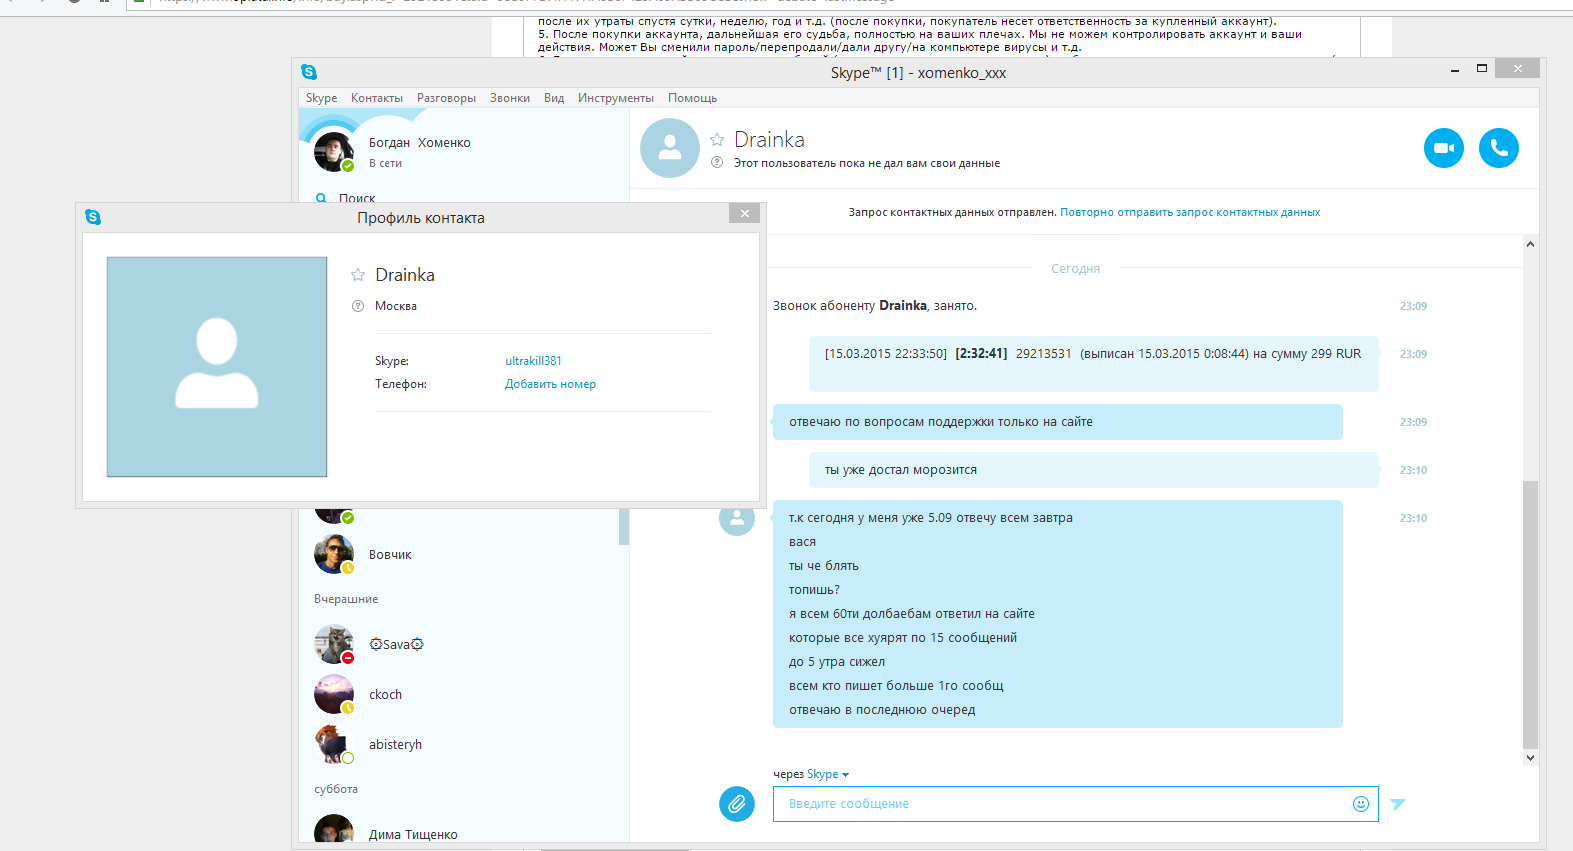Click the question mark icon under Drainka header
The width and height of the screenshot is (1573, 851).
tap(717, 163)
